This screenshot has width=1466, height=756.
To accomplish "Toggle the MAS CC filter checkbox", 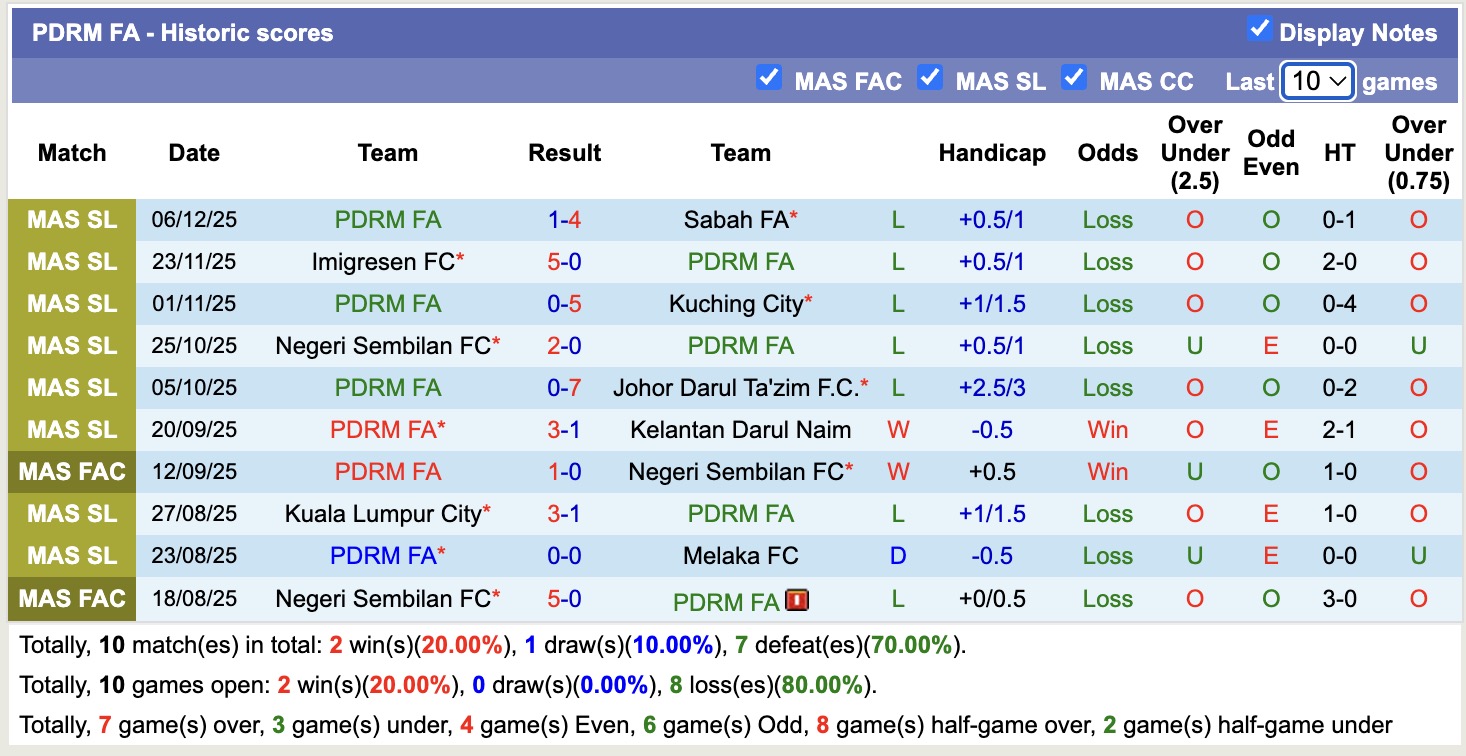I will click(1074, 78).
